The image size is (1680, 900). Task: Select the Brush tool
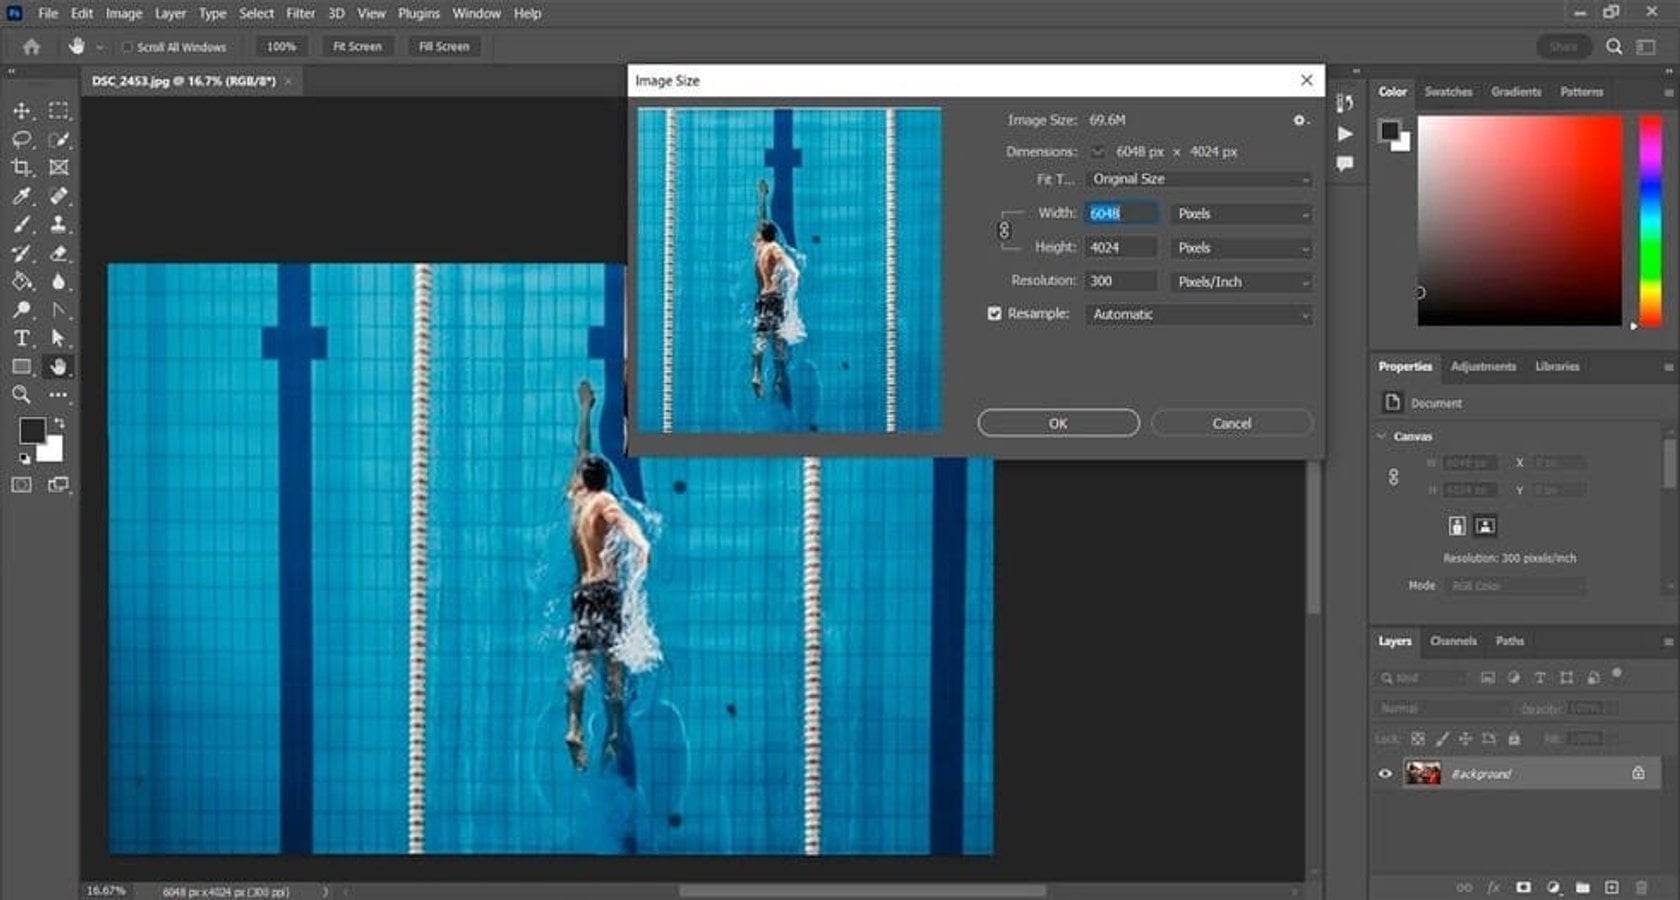point(22,225)
